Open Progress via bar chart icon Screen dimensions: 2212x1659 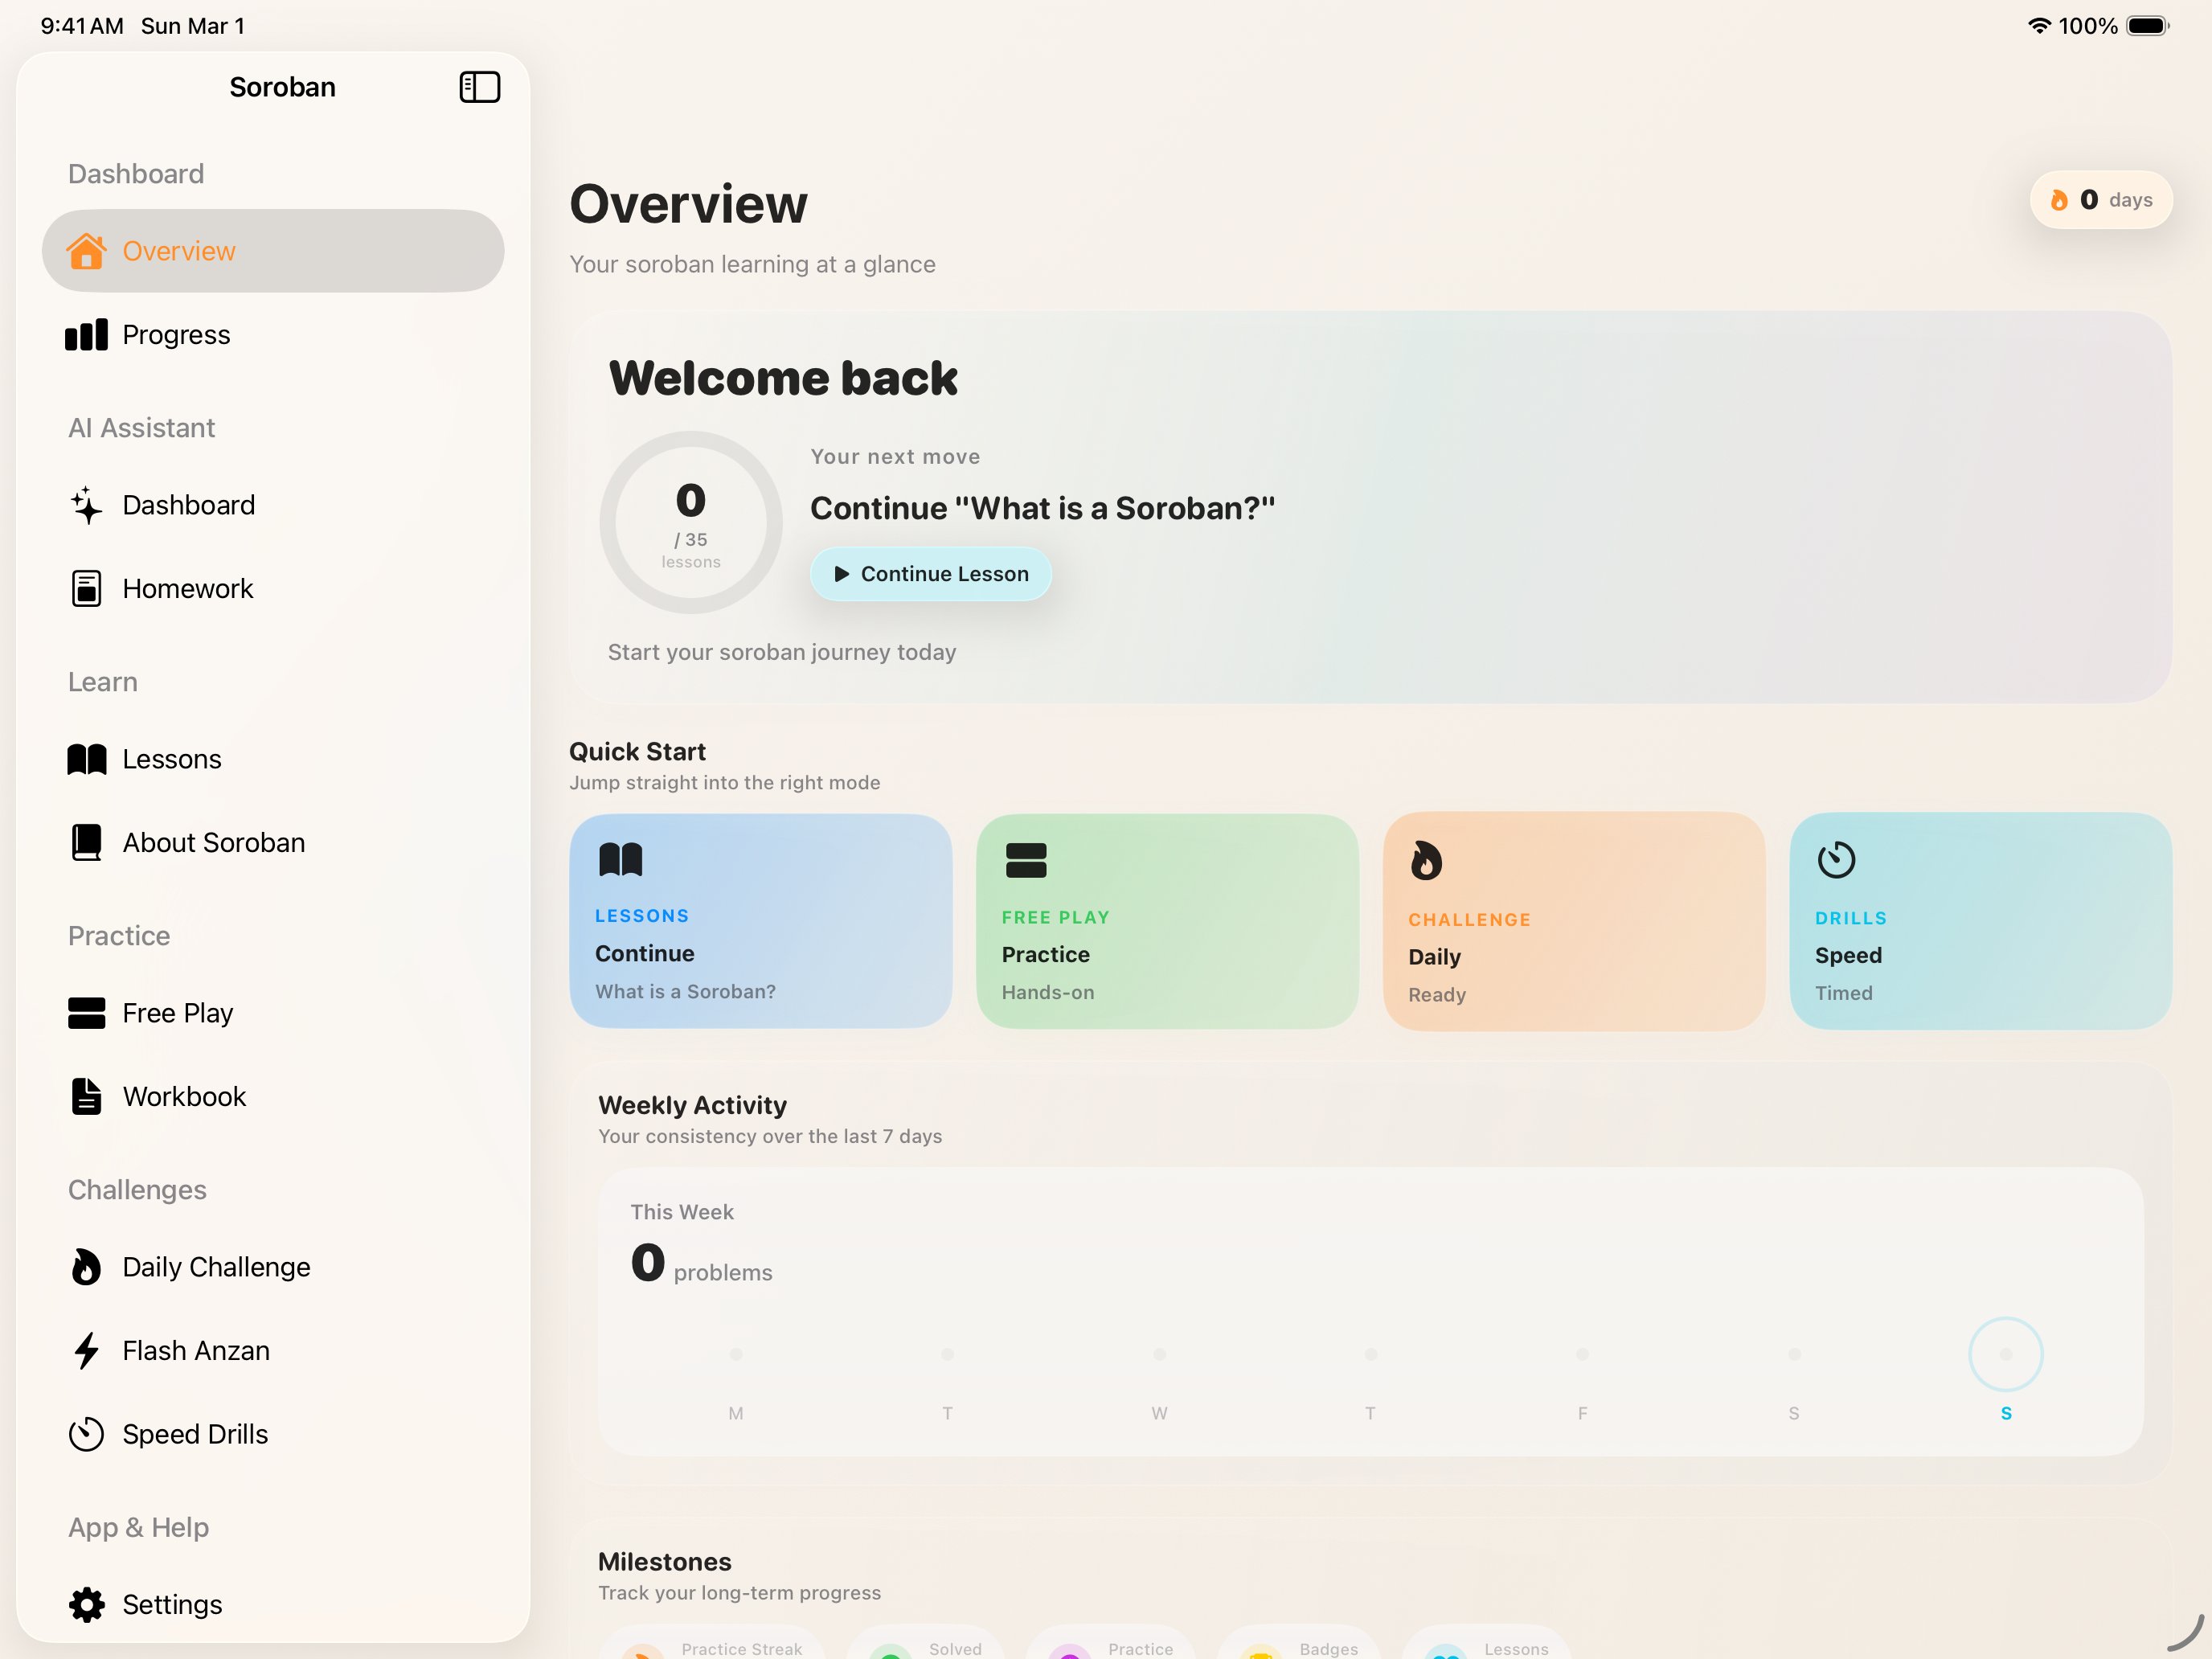(87, 335)
